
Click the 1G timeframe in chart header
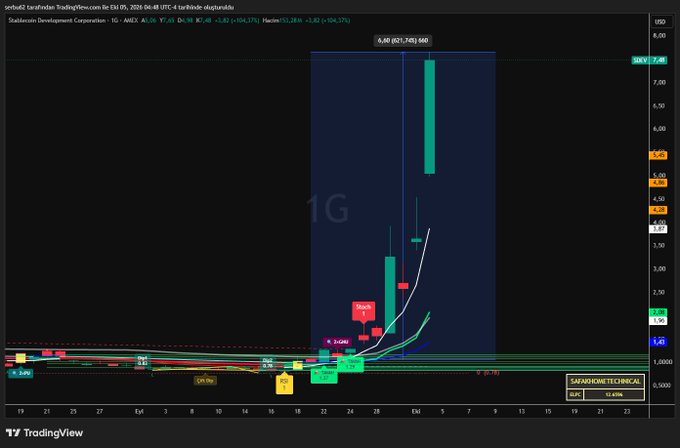click(x=115, y=20)
